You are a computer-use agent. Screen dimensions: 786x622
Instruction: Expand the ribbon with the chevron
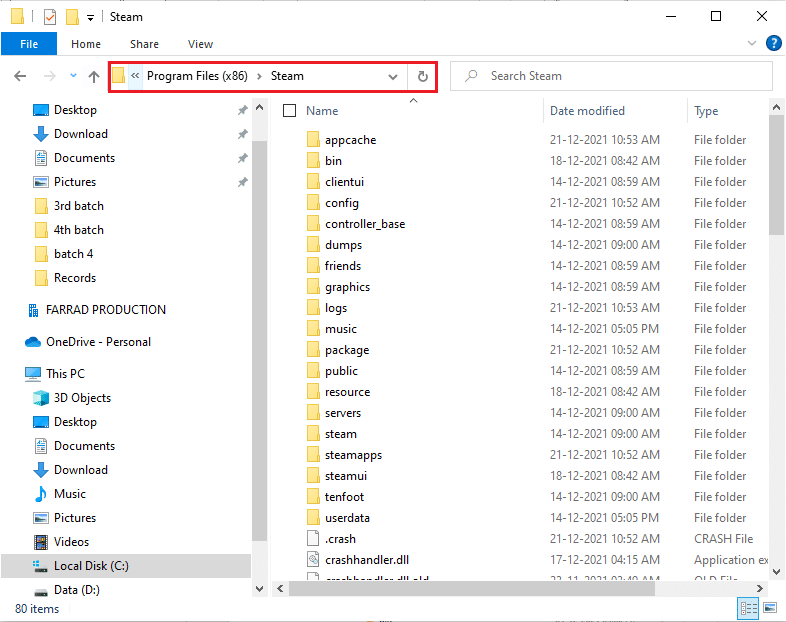751,43
